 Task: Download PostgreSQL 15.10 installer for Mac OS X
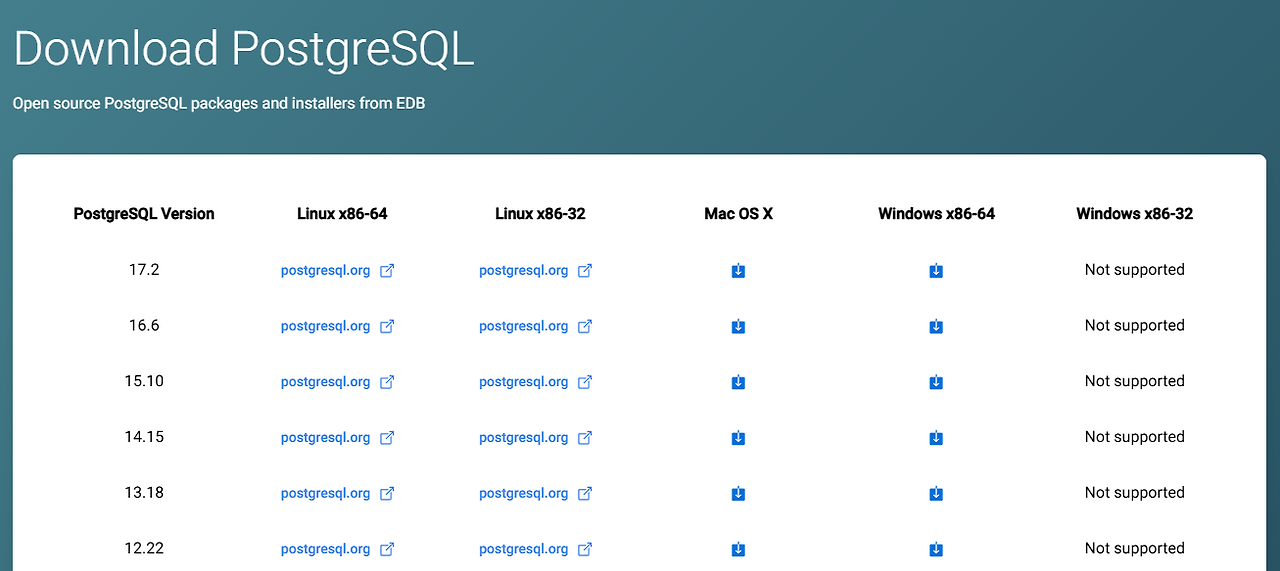point(738,382)
